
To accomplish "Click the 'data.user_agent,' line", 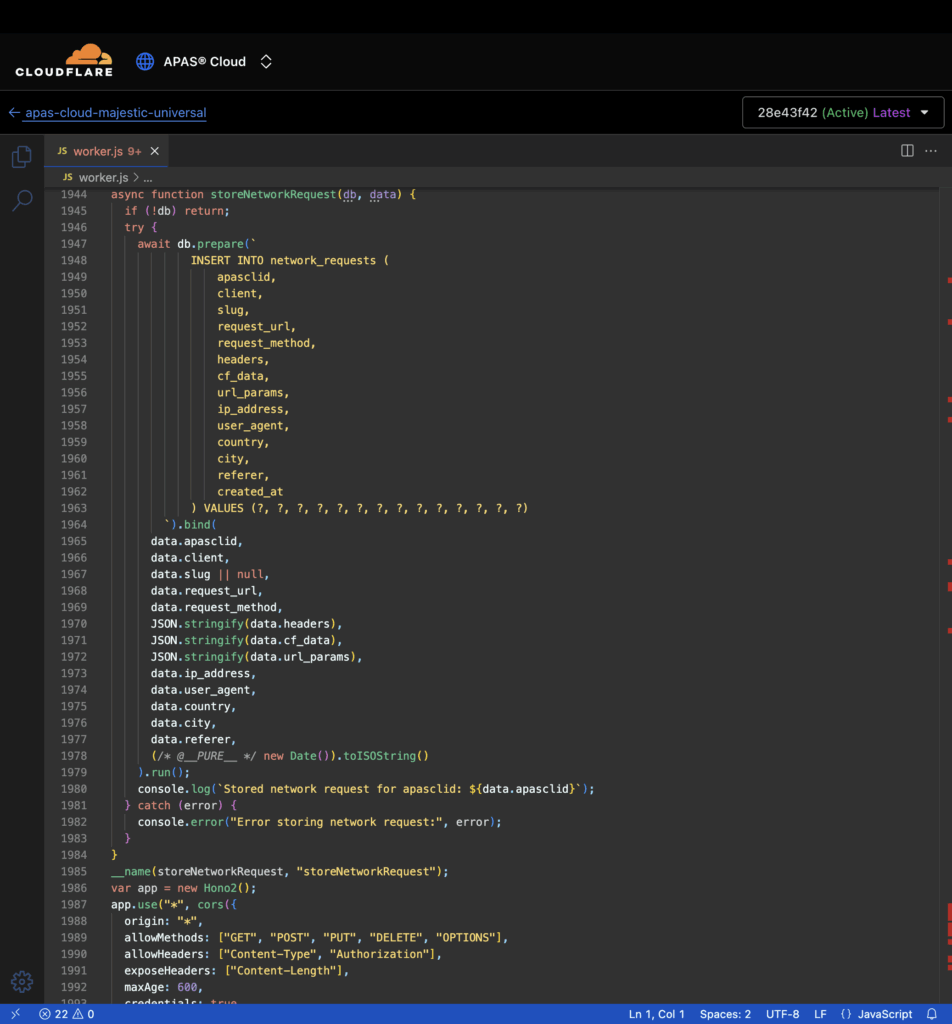I will click(203, 690).
